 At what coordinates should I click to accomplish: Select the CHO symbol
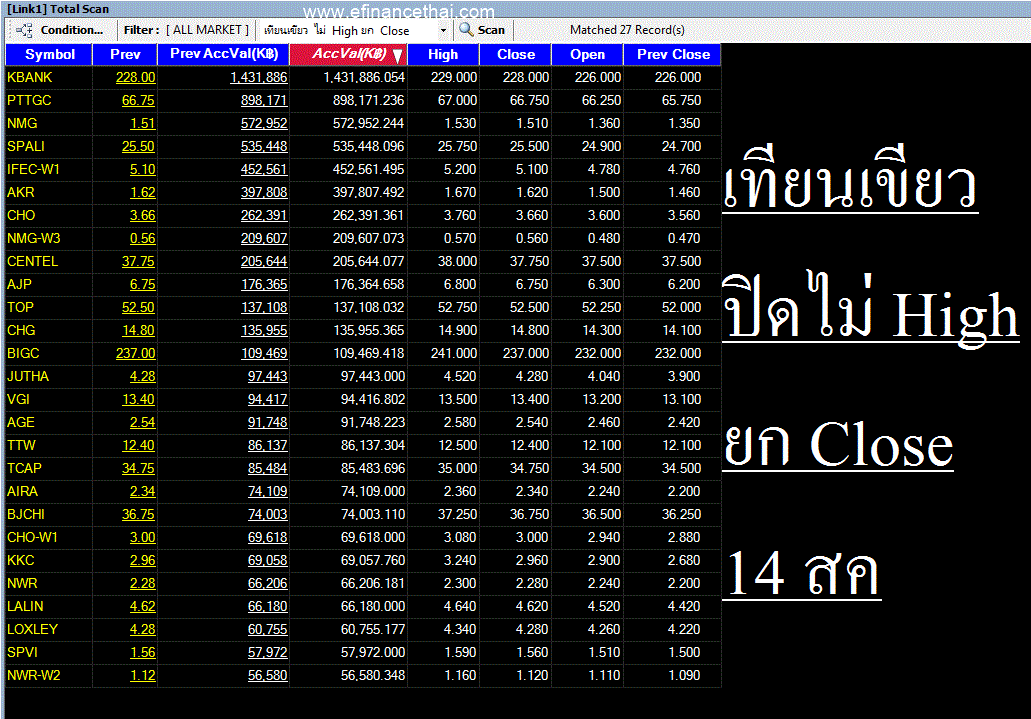click(x=21, y=216)
